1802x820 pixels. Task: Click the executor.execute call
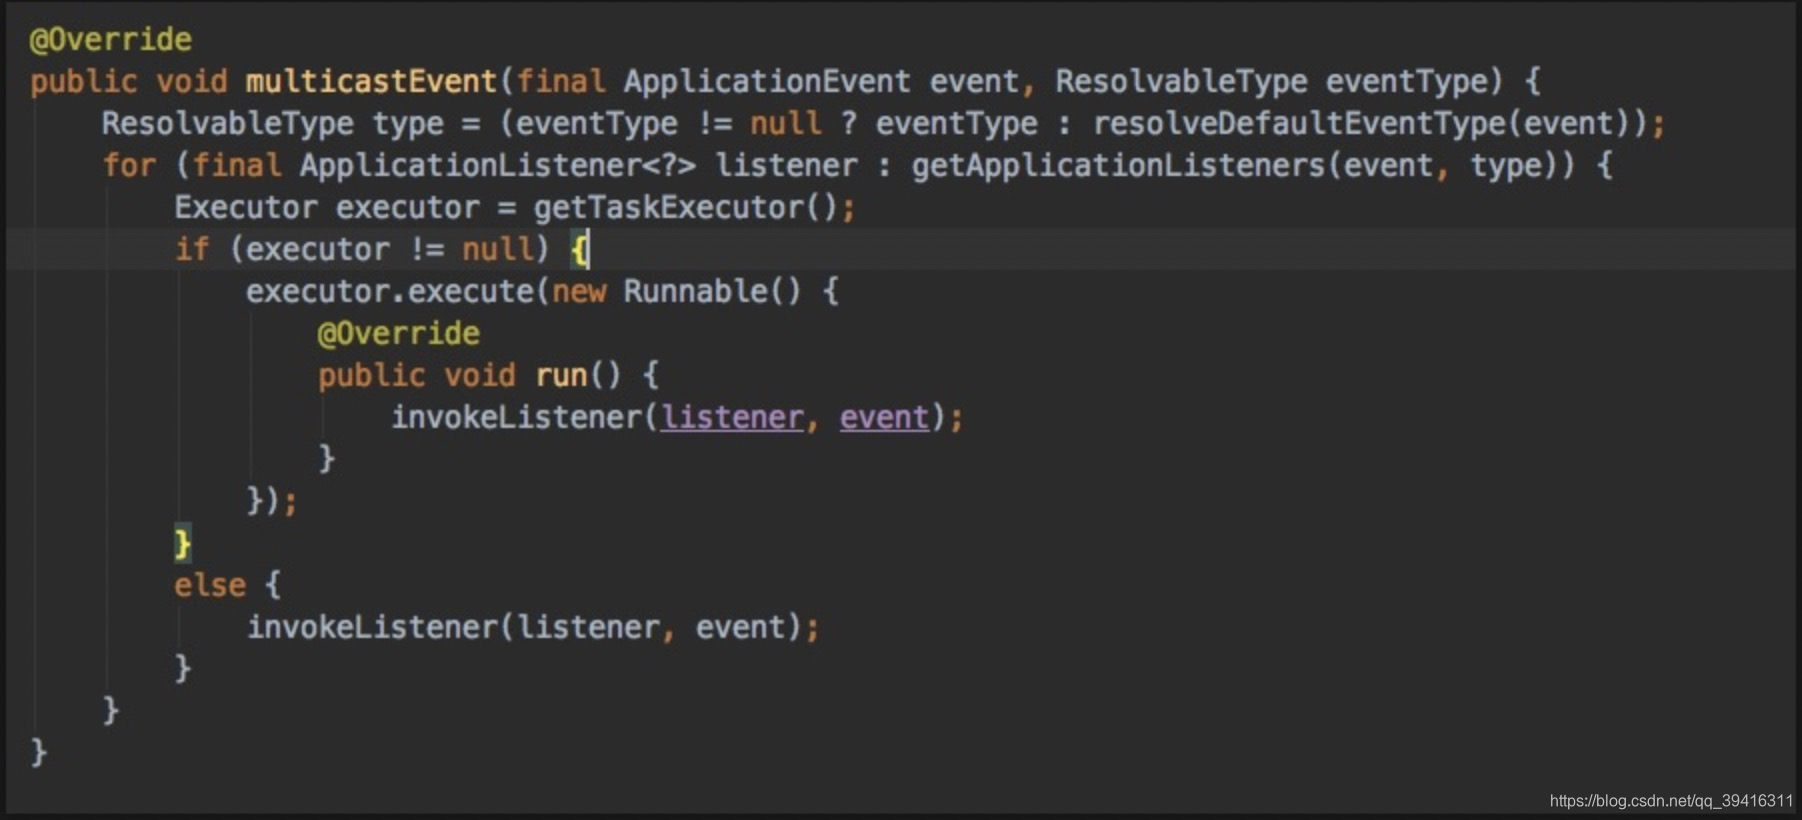[x=390, y=291]
